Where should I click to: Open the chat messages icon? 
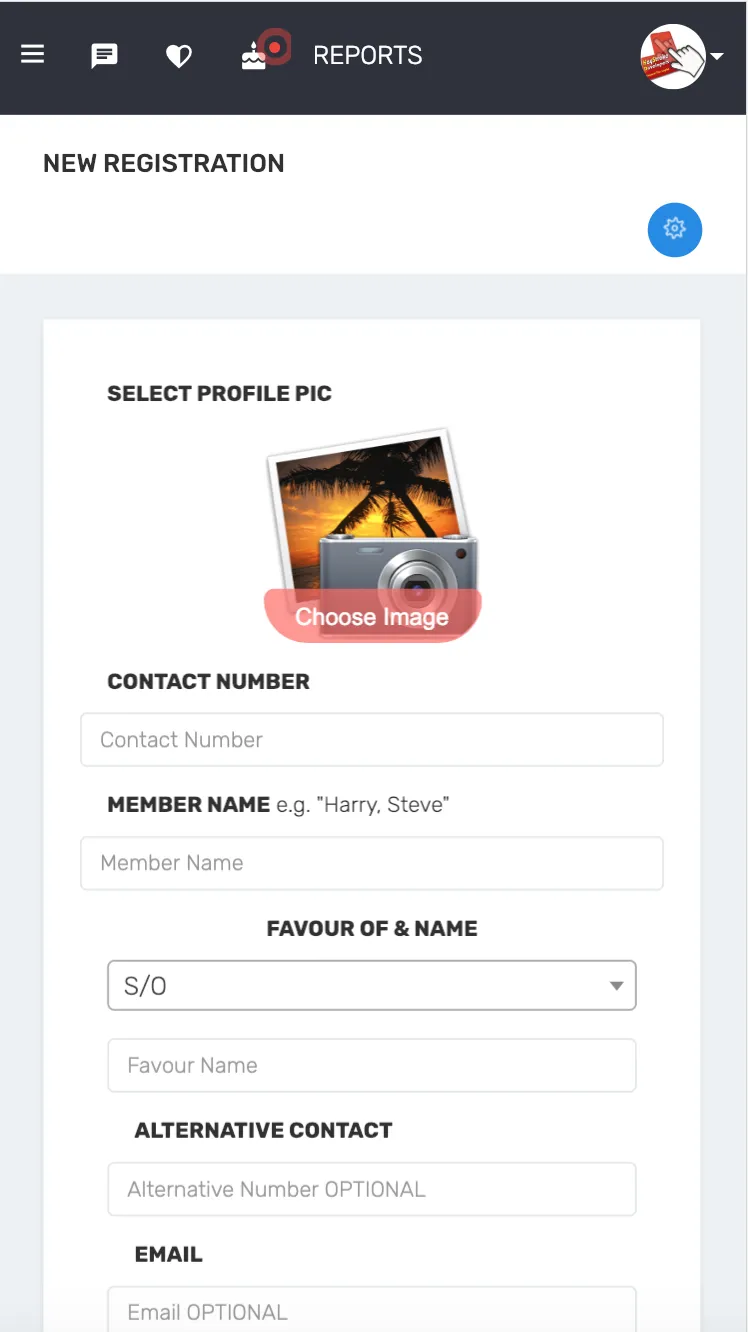(x=104, y=56)
